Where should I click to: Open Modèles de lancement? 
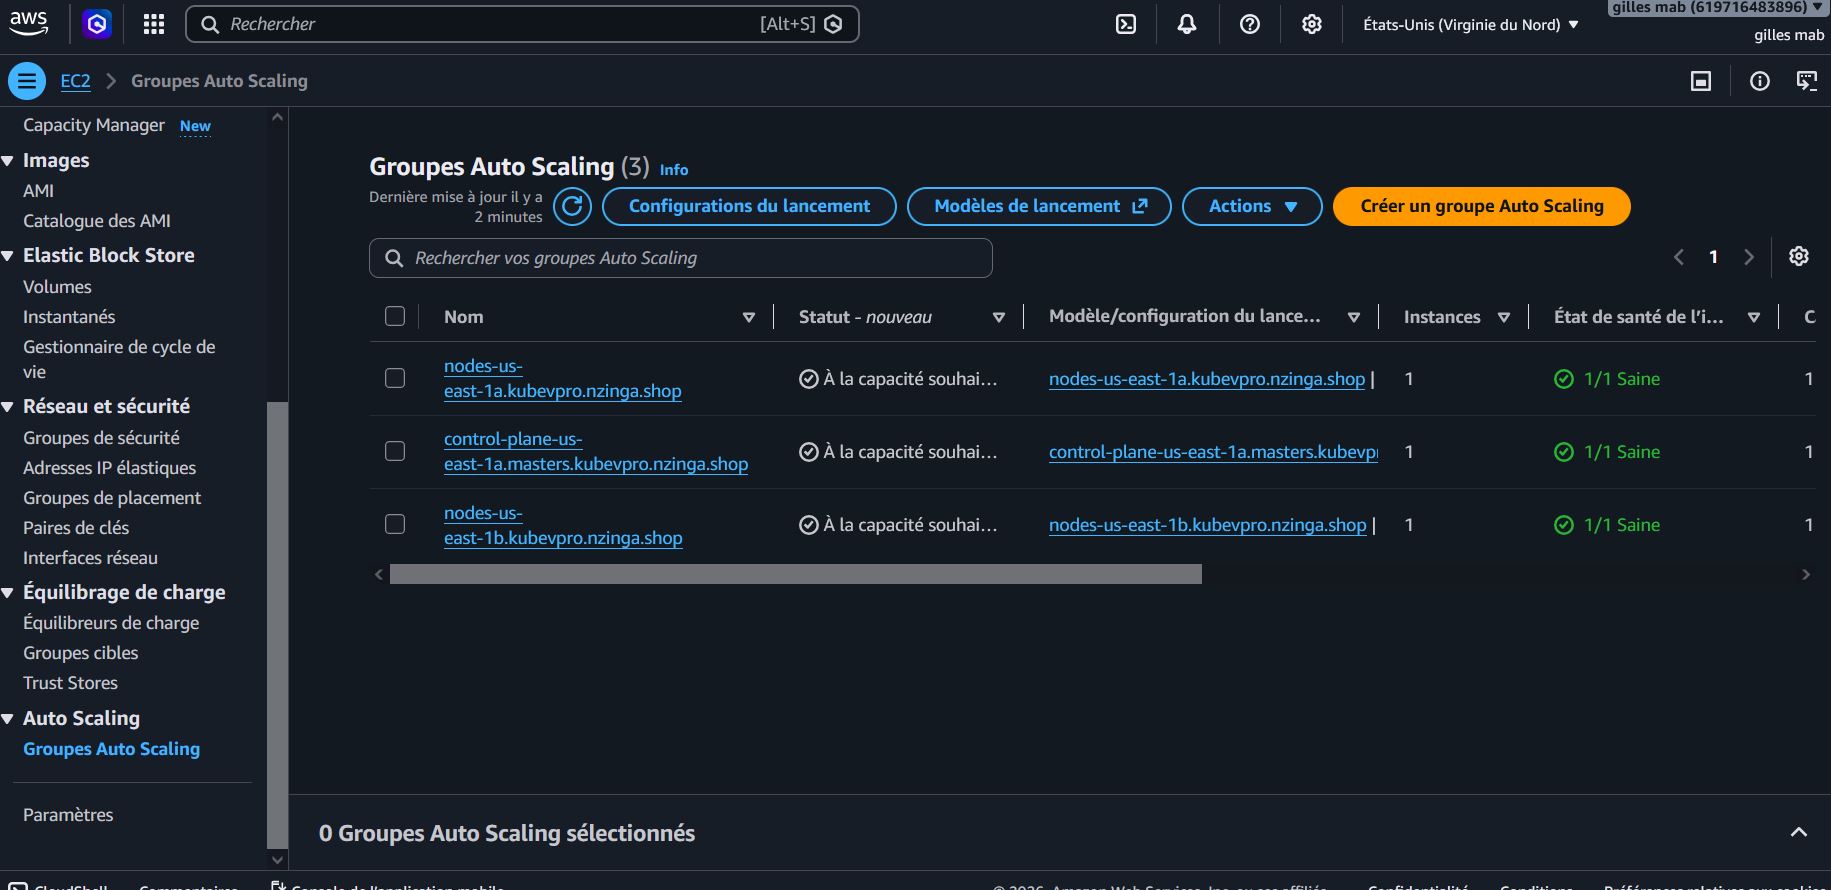1039,206
